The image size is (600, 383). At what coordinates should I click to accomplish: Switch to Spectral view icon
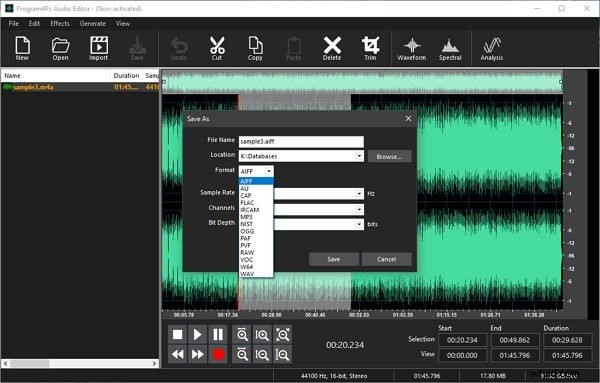(450, 48)
